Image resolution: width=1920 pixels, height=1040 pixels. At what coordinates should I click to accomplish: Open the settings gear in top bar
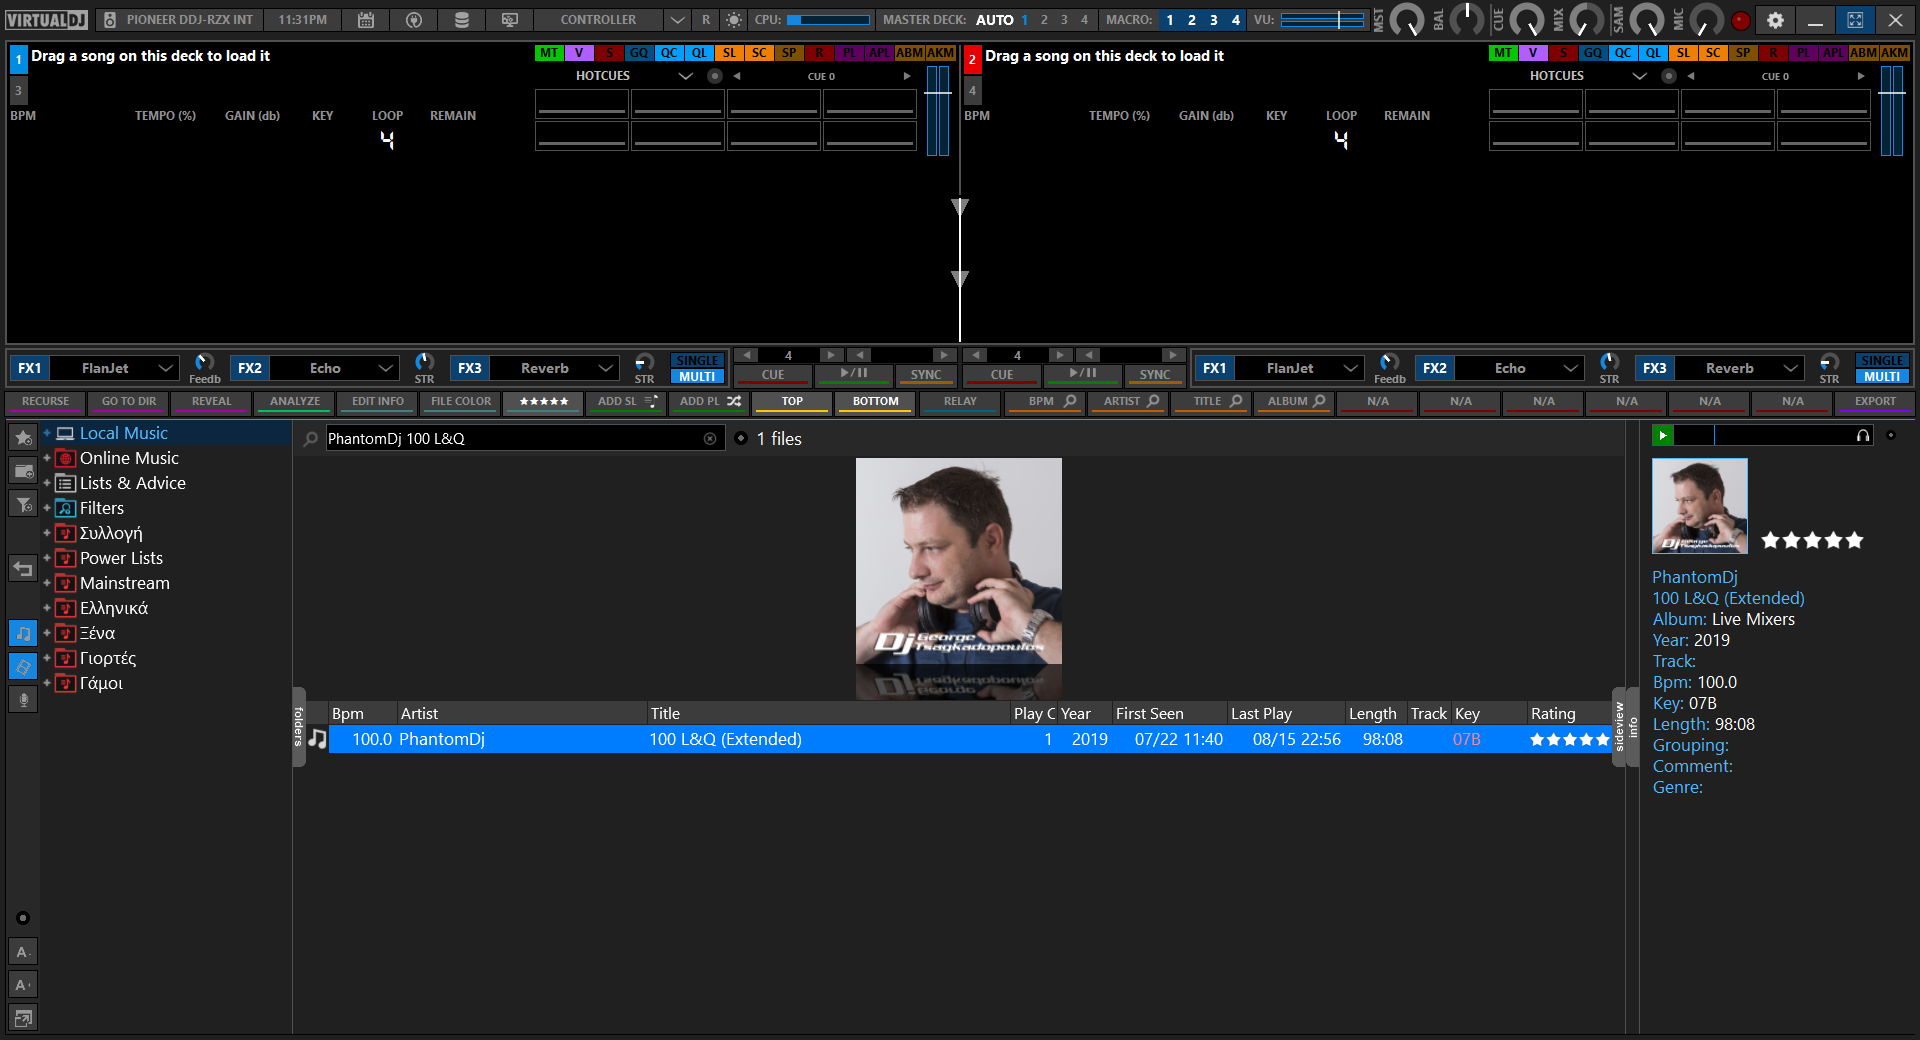click(1775, 20)
